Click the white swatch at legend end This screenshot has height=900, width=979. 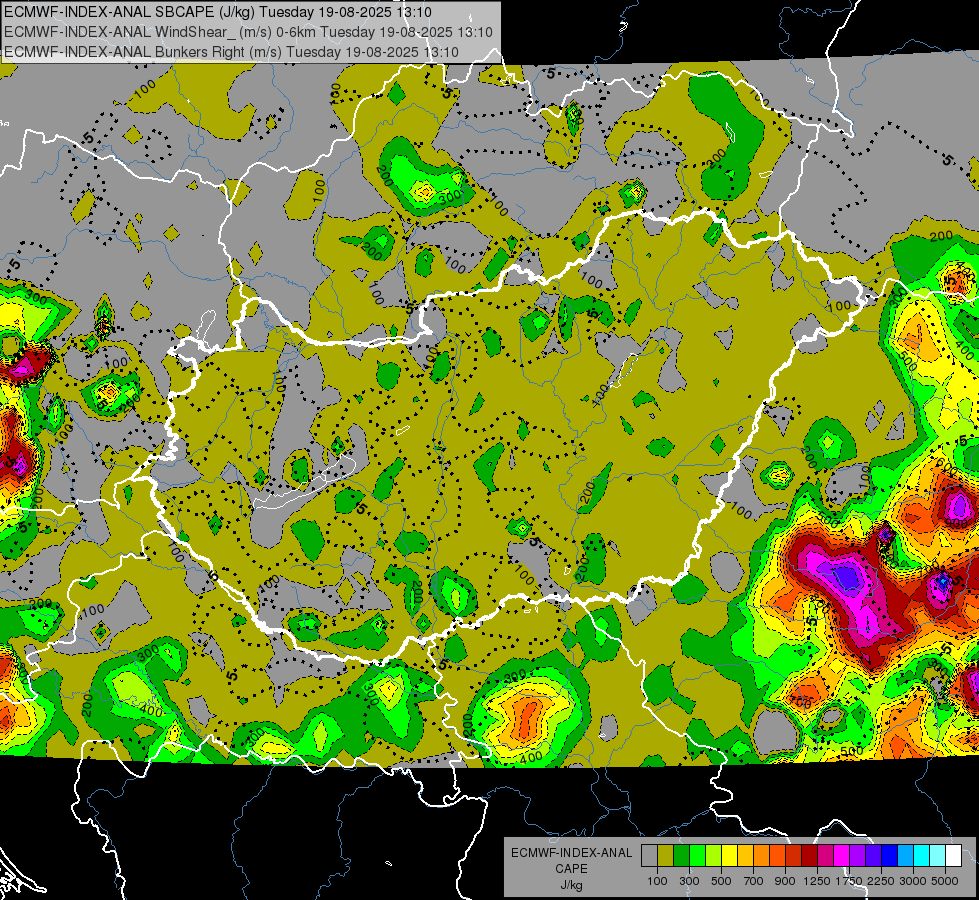pos(953,856)
